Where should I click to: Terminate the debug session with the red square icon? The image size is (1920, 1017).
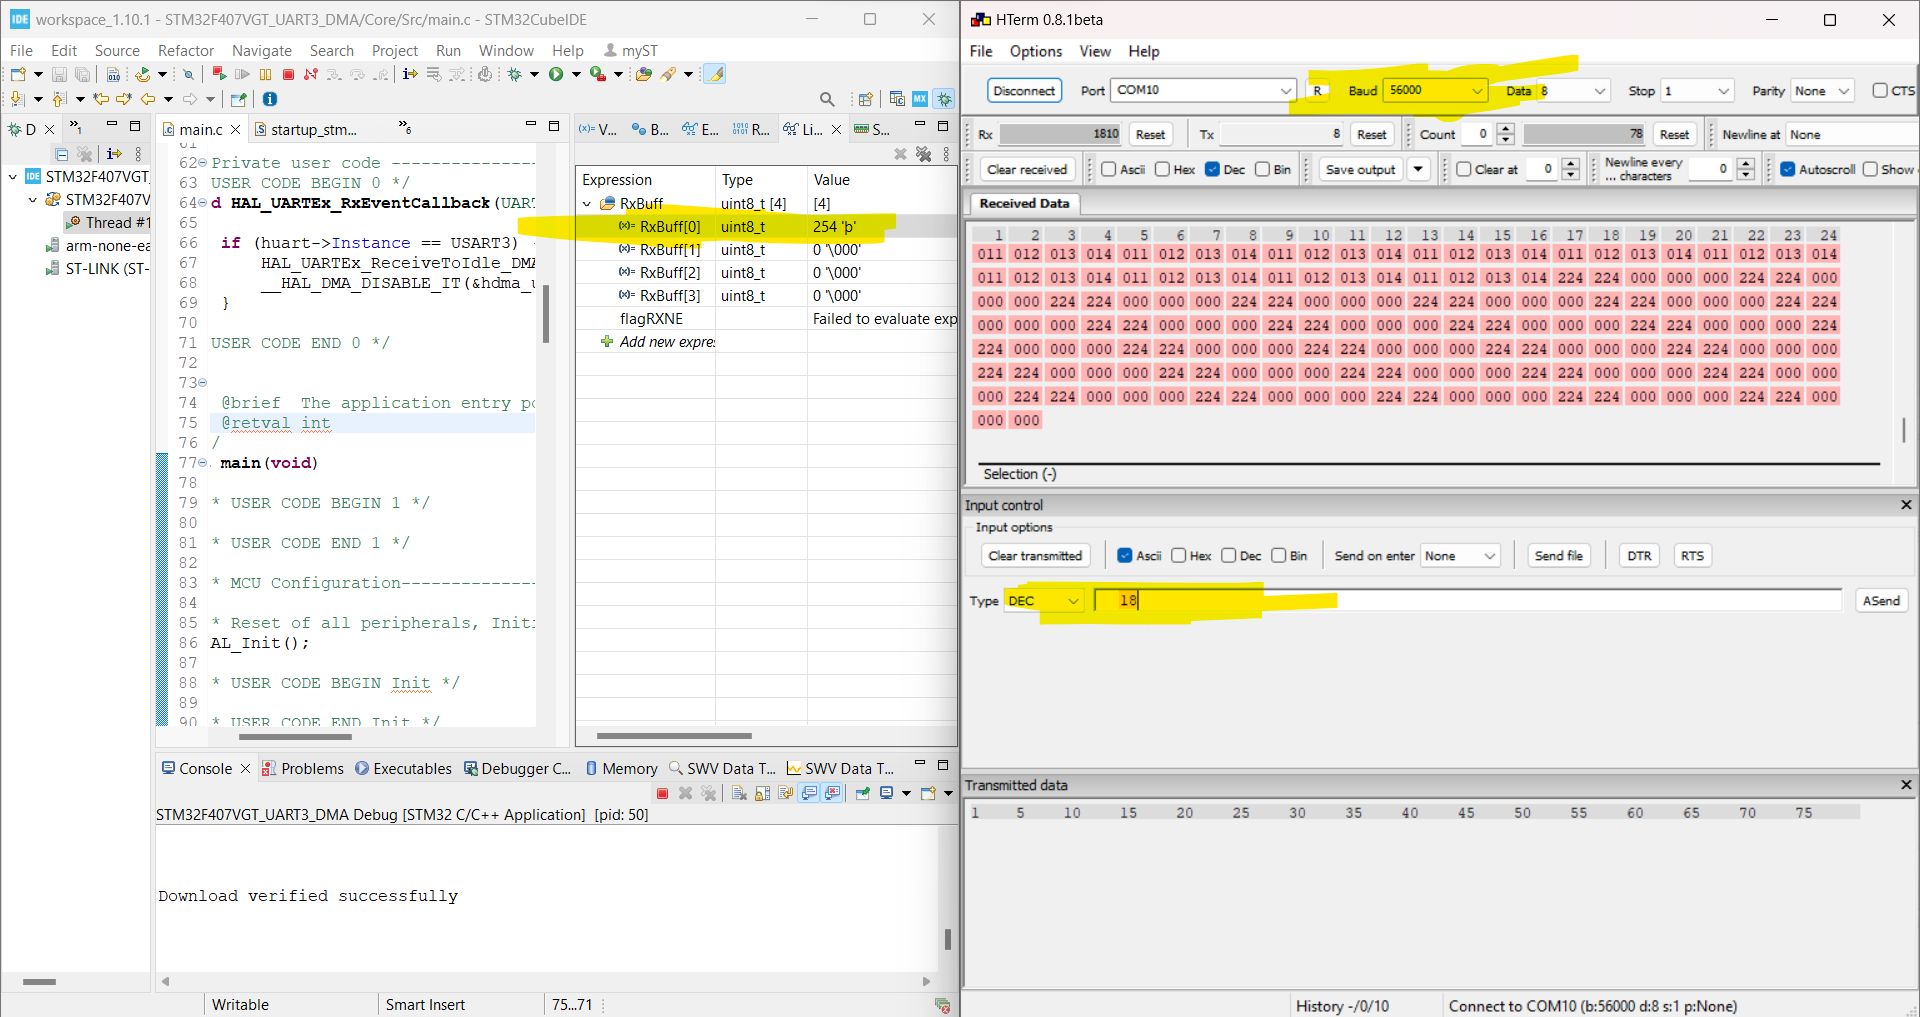pyautogui.click(x=288, y=74)
